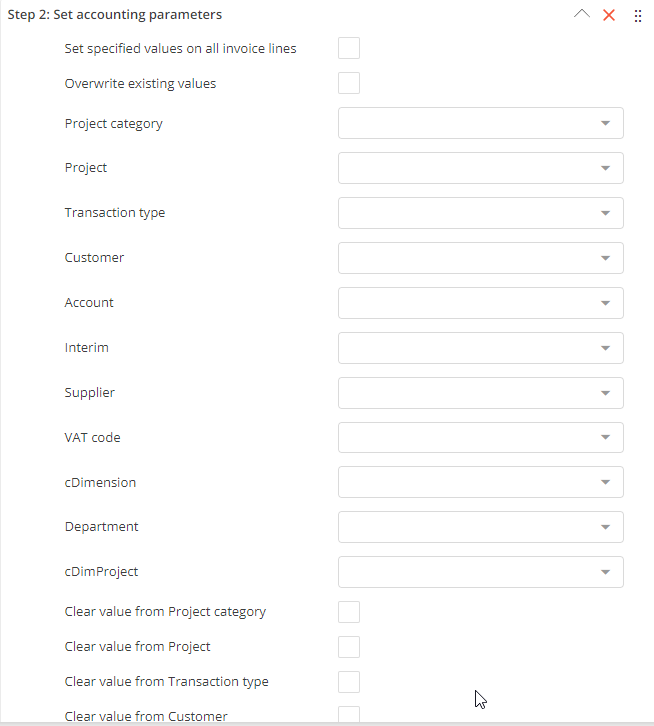Remove Step 2 with red X icon

pos(609,15)
